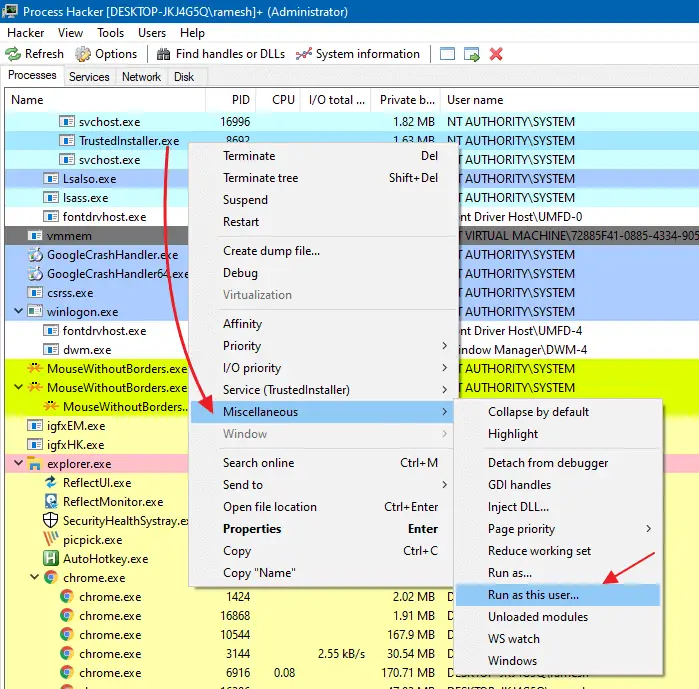Open Options via the gear icon
The height and width of the screenshot is (689, 699).
(82, 54)
